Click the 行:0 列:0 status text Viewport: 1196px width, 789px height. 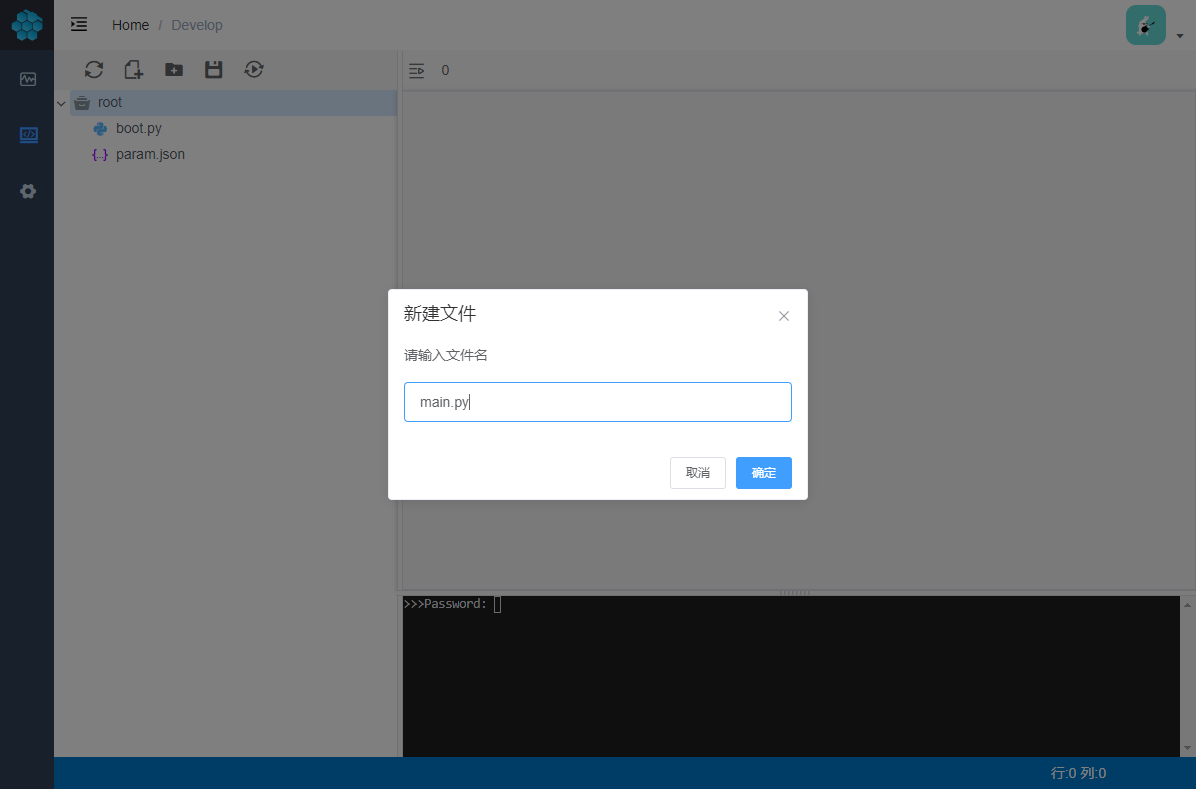pos(1078,773)
